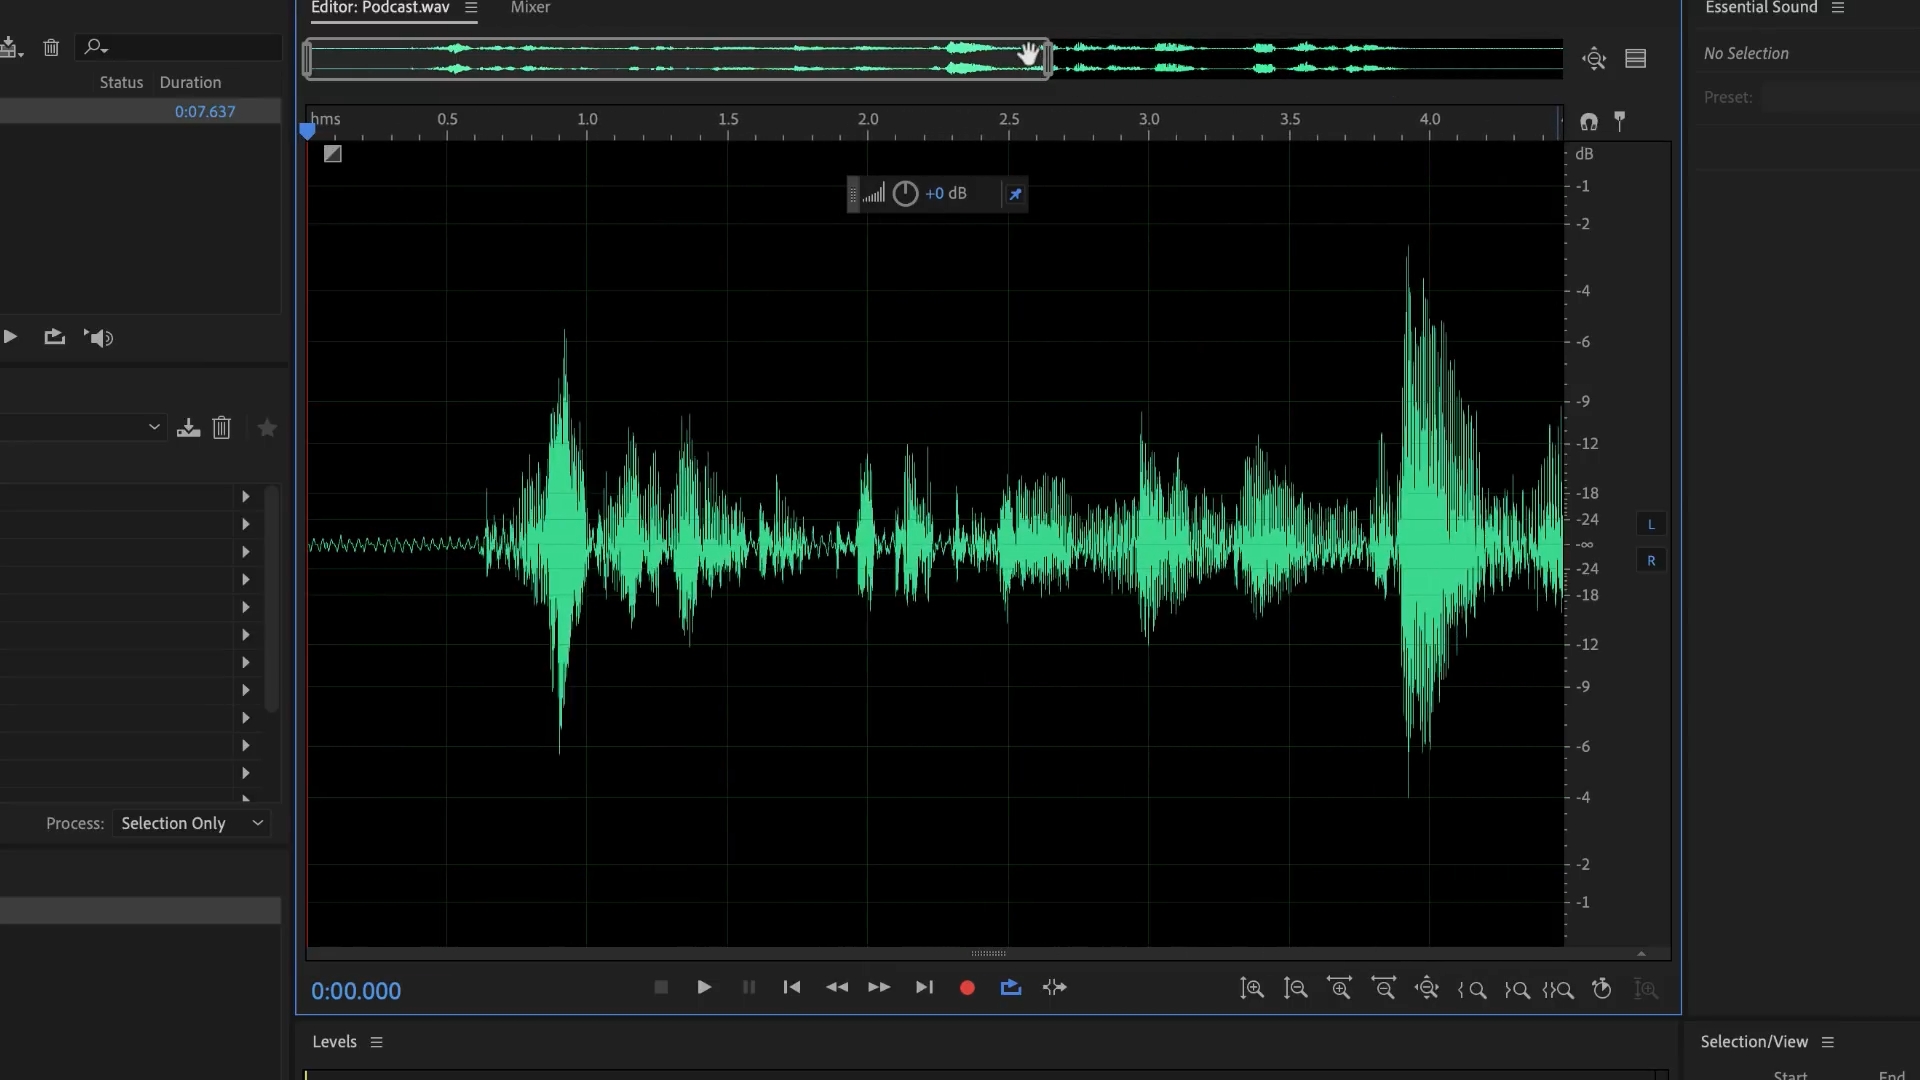Viewport: 1920px width, 1080px height.
Task: Start playback with the Play button
Action: point(704,988)
